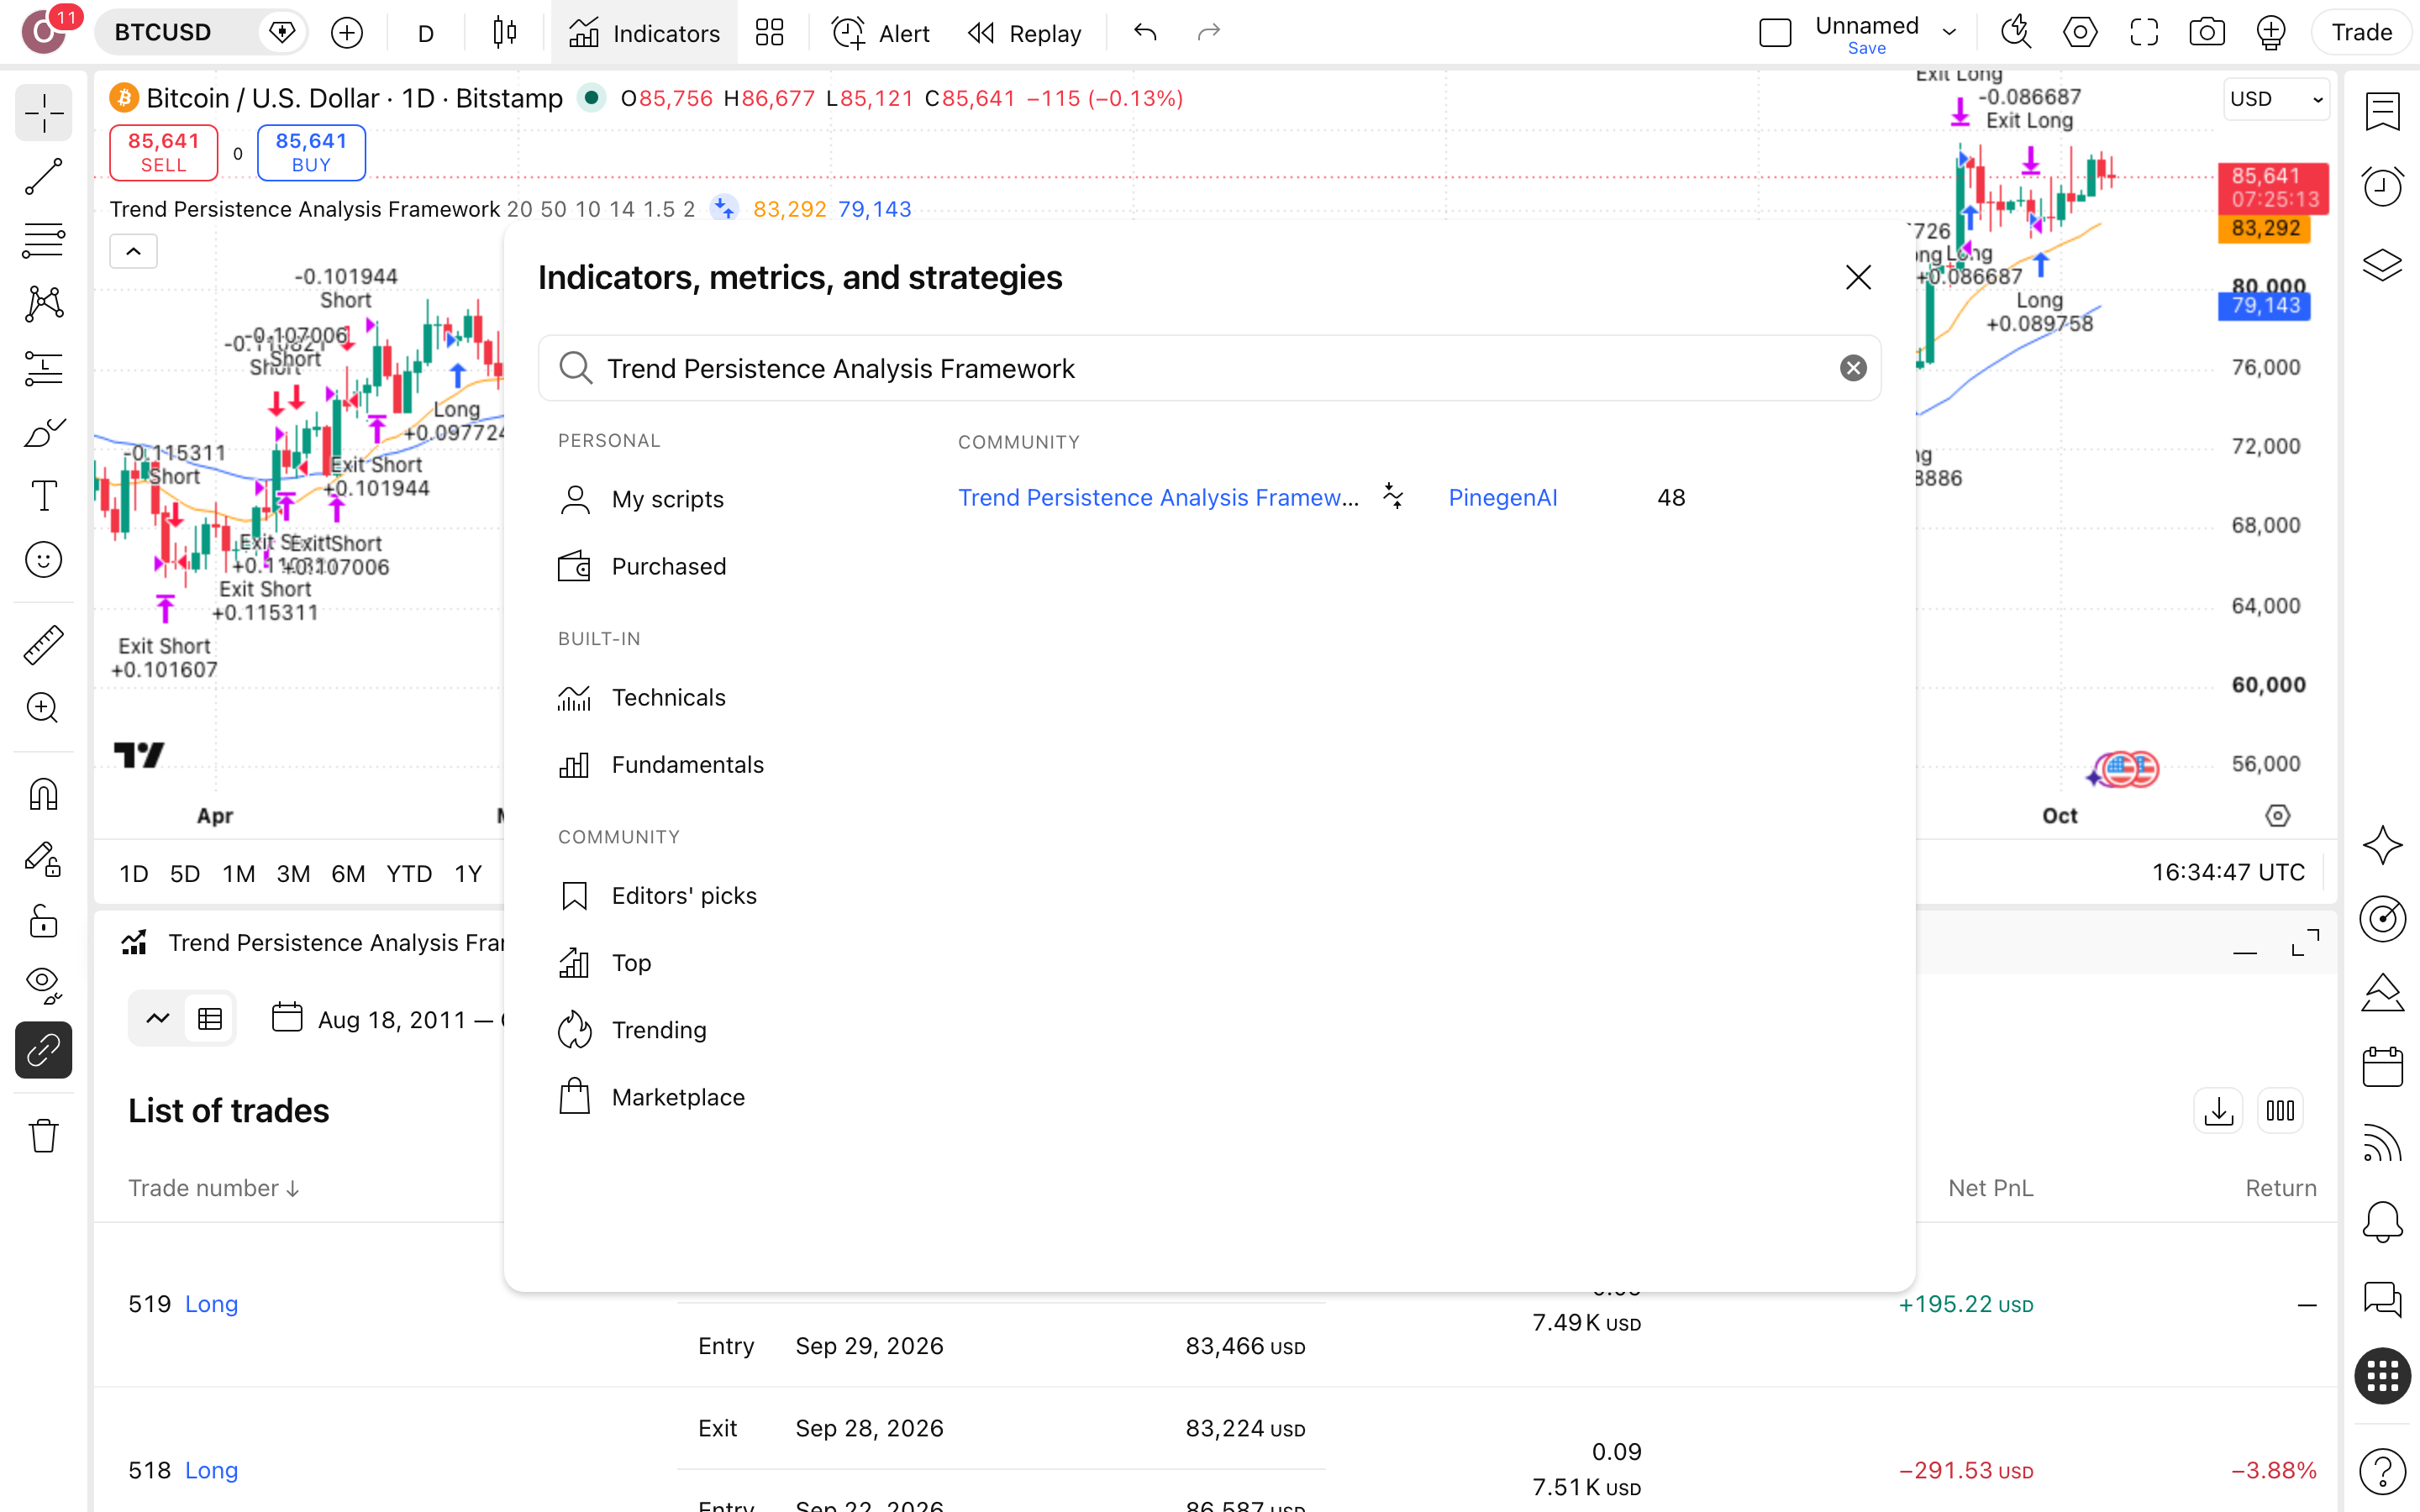Toggle lock all drawing tools
Image resolution: width=2420 pixels, height=1512 pixels.
(x=43, y=921)
